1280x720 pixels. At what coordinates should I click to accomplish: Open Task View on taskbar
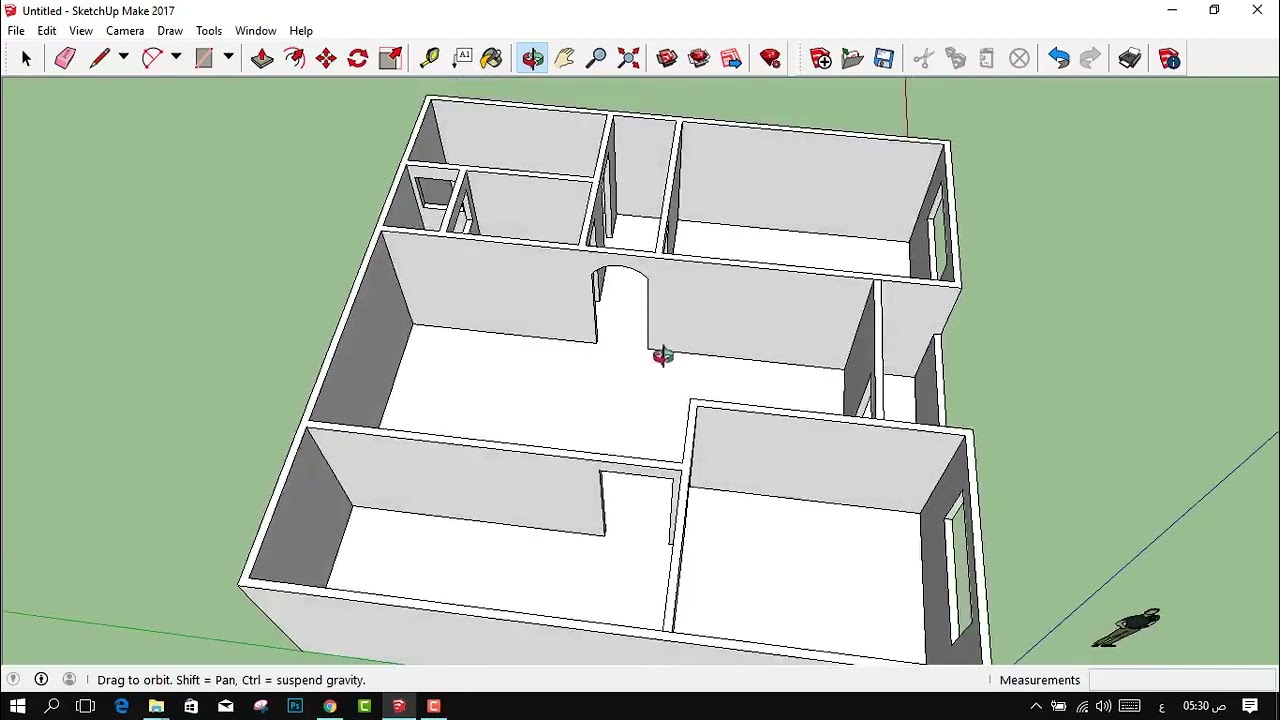(85, 706)
